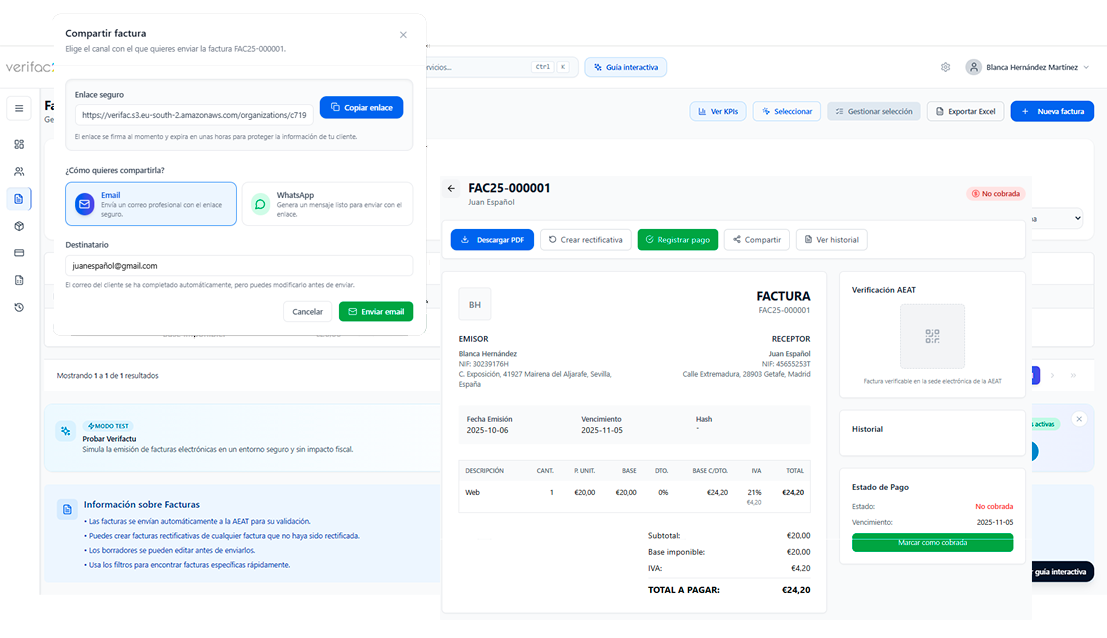Viewport: 1107px width, 638px height.
Task: Select the Email sharing option
Action: tap(150, 203)
